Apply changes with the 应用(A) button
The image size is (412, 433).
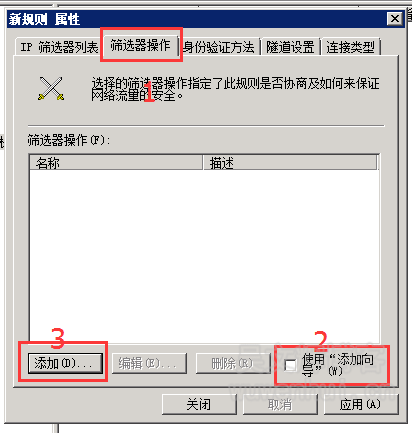point(361,404)
